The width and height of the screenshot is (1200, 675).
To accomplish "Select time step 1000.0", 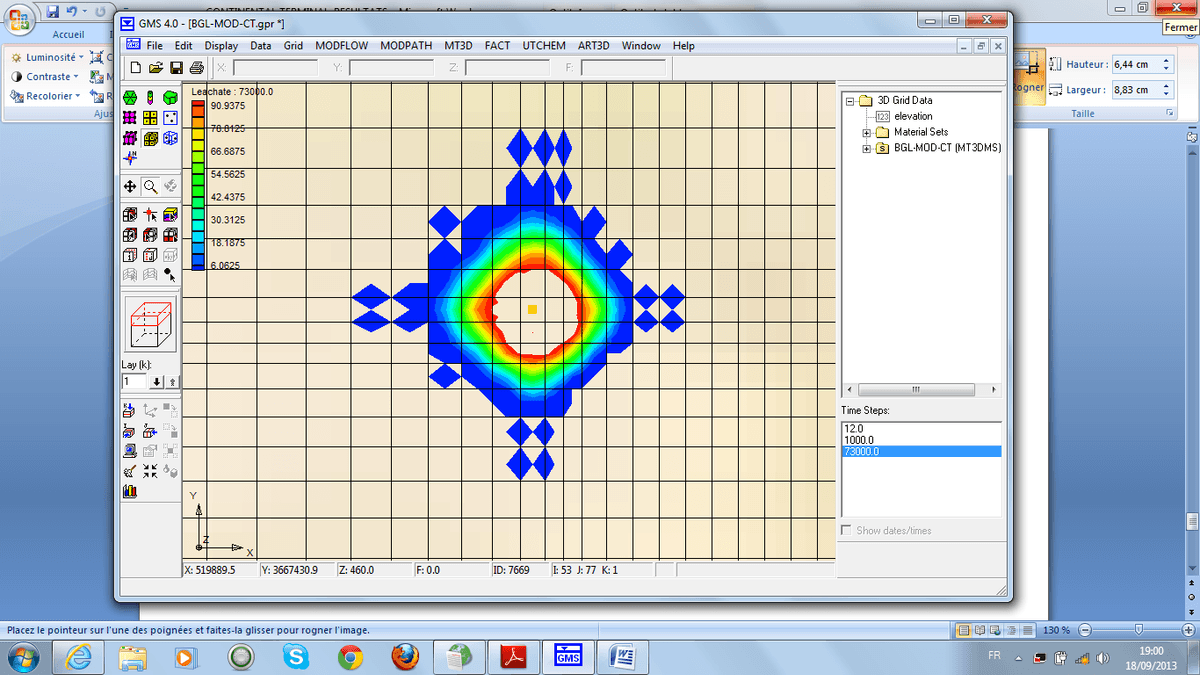I will [x=921, y=440].
